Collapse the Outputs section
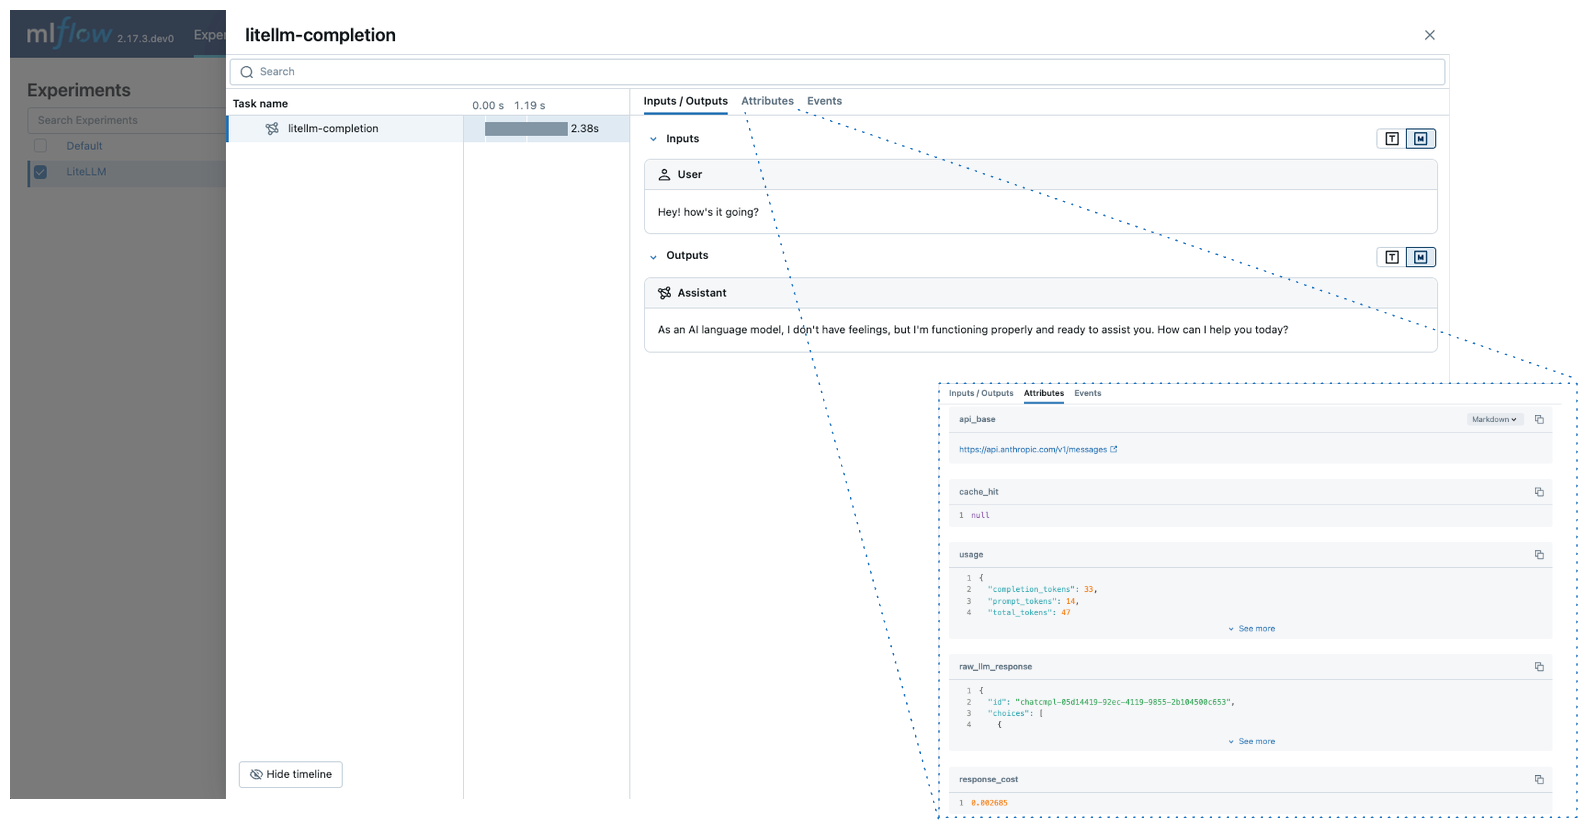 click(x=654, y=257)
